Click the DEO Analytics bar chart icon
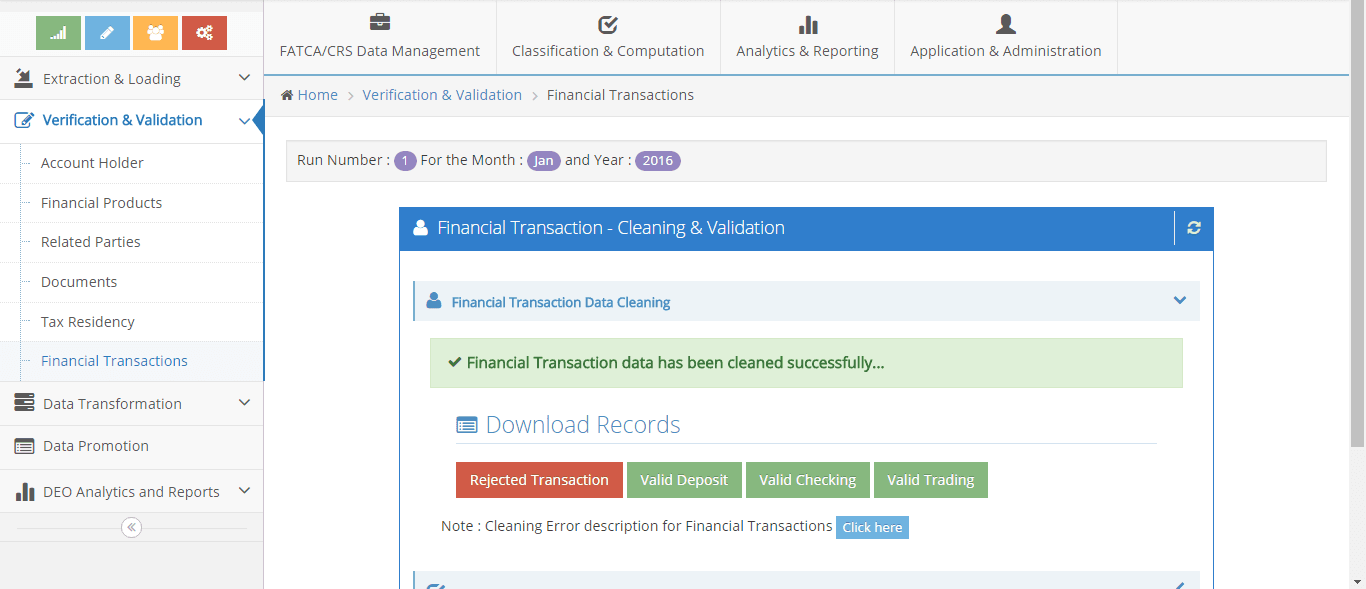 [x=24, y=491]
